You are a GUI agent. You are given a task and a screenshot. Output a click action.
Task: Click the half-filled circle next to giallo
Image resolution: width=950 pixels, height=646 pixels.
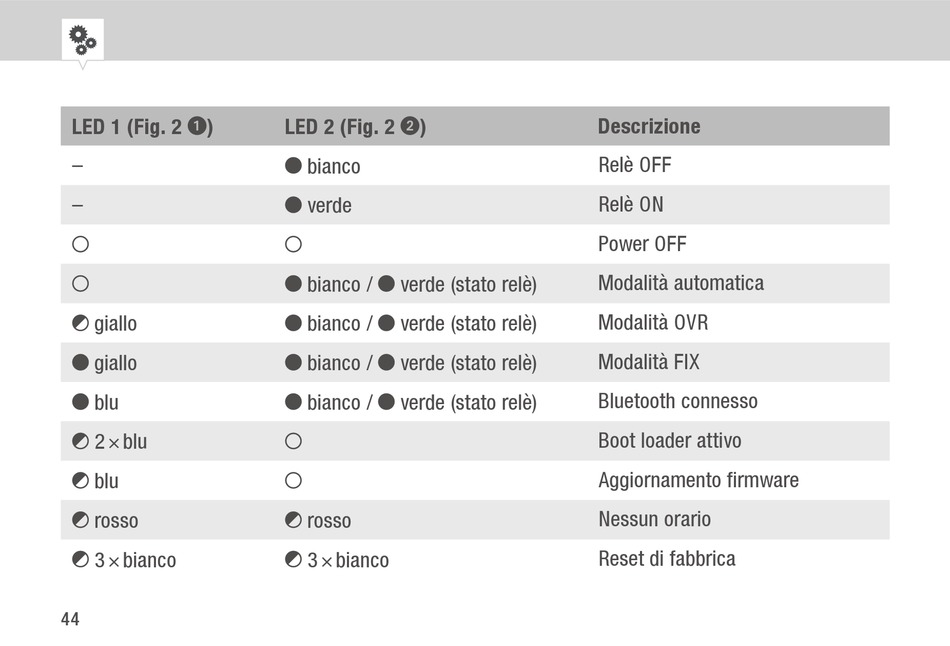click(x=80, y=323)
